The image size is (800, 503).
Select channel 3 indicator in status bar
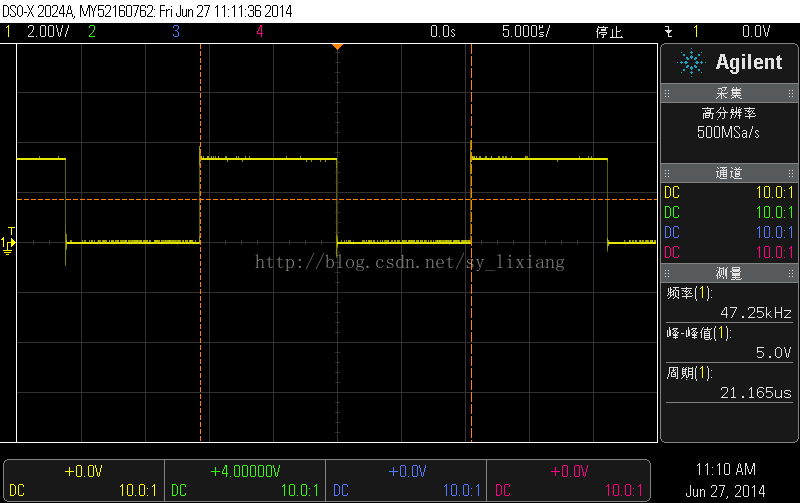[176, 32]
